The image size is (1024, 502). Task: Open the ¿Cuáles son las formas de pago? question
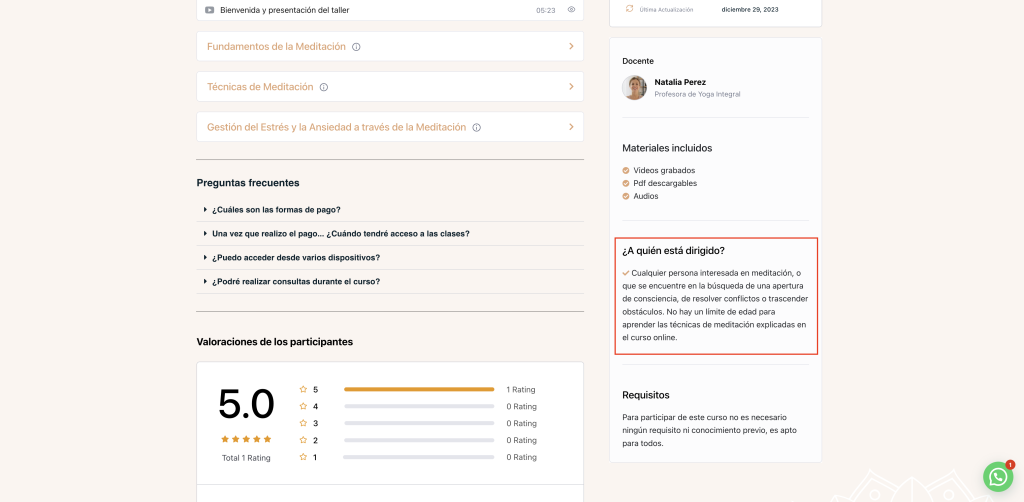276,210
